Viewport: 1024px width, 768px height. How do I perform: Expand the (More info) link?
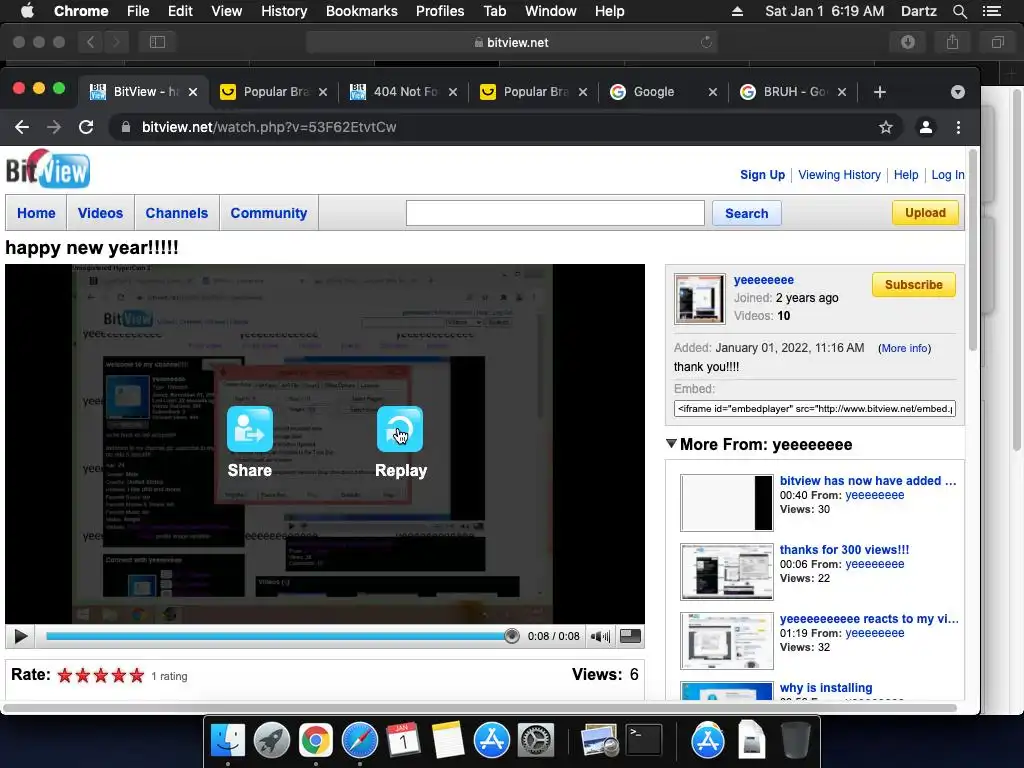point(904,348)
